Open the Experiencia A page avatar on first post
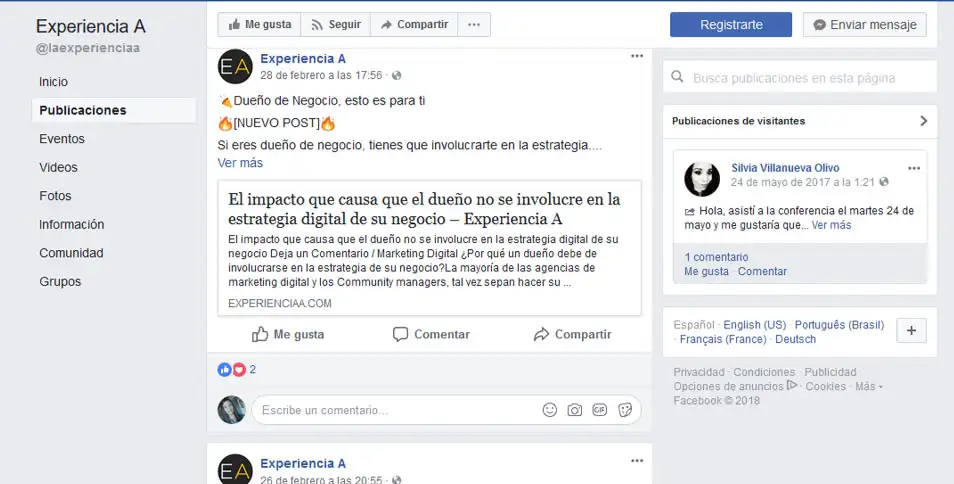The image size is (954, 484). click(x=235, y=66)
